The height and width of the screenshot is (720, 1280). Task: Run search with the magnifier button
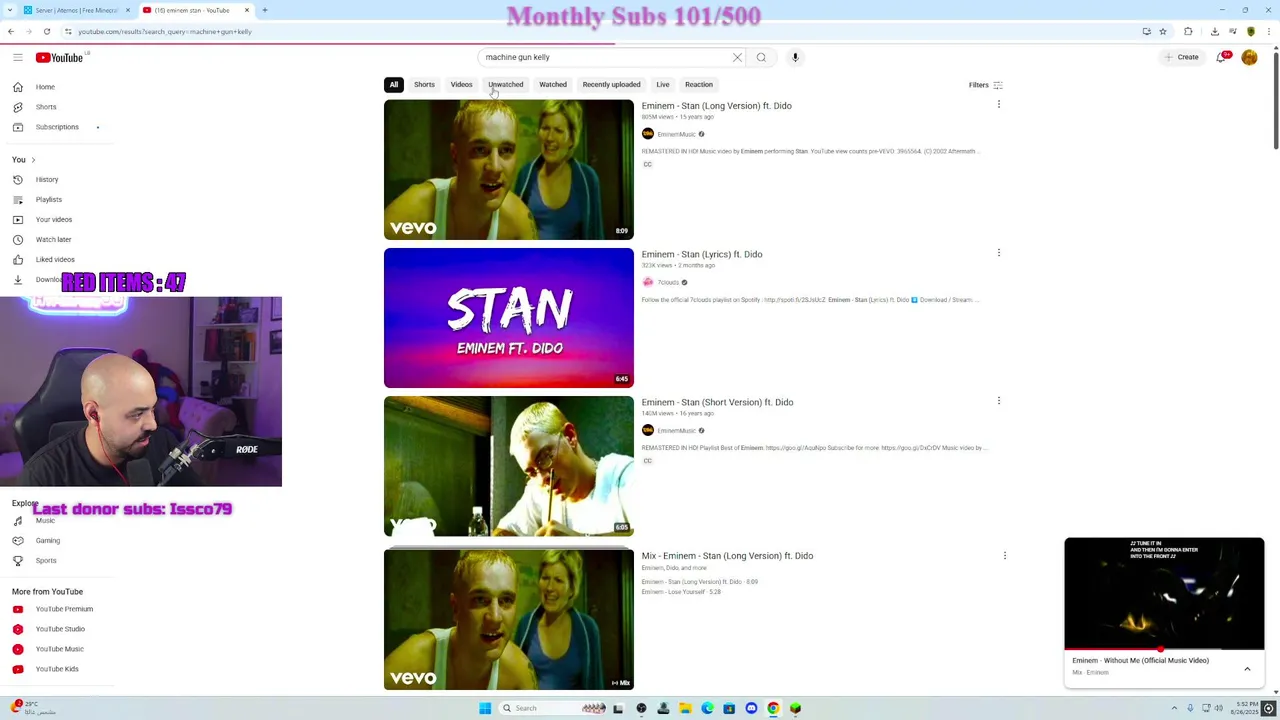coord(761,57)
